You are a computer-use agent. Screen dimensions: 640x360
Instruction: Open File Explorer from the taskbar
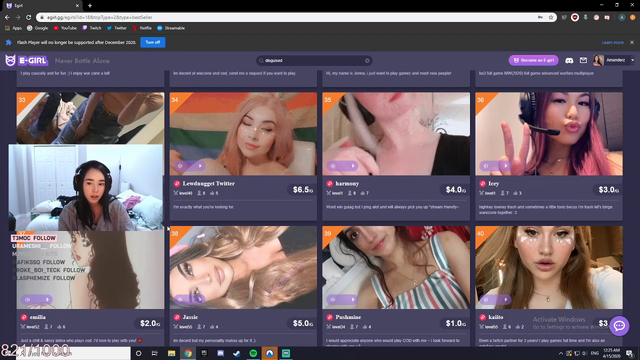[171, 353]
